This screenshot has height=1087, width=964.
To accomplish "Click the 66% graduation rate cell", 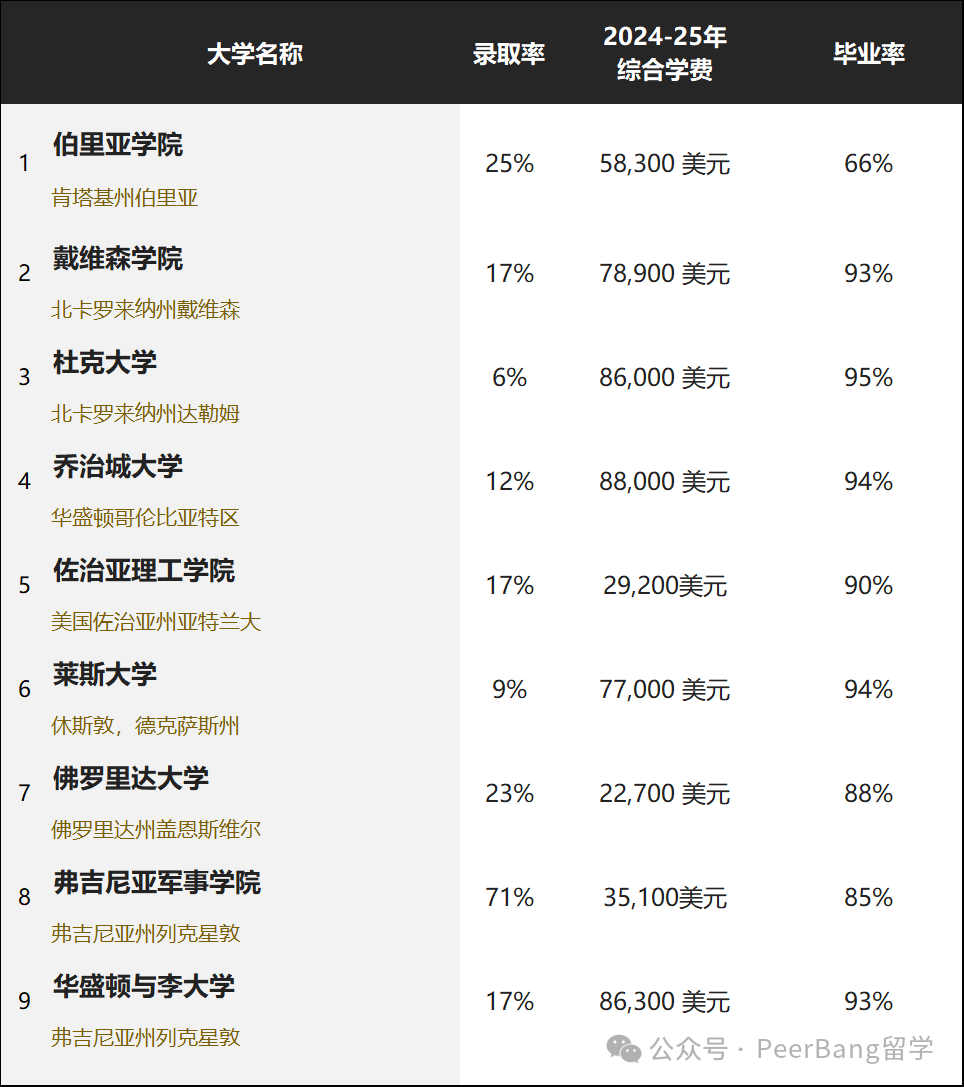I will [x=868, y=164].
